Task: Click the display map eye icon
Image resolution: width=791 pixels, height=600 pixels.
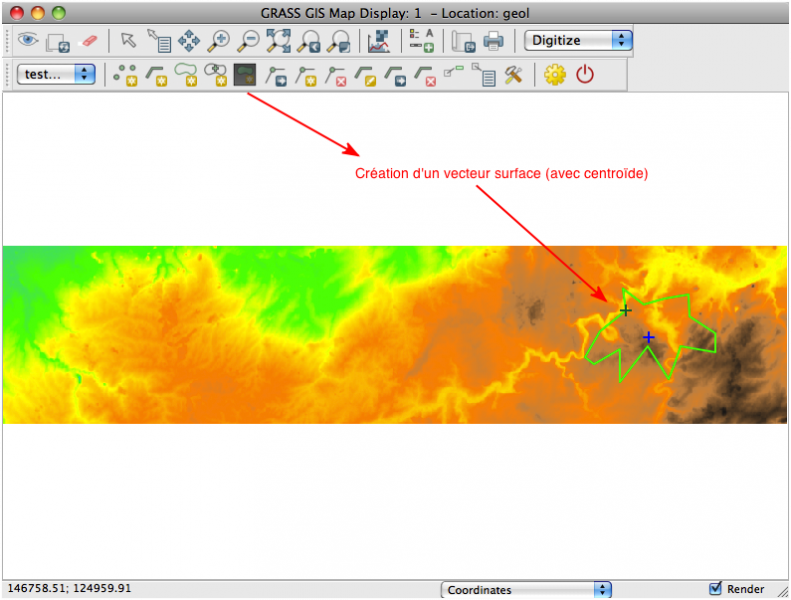Action: tap(27, 41)
